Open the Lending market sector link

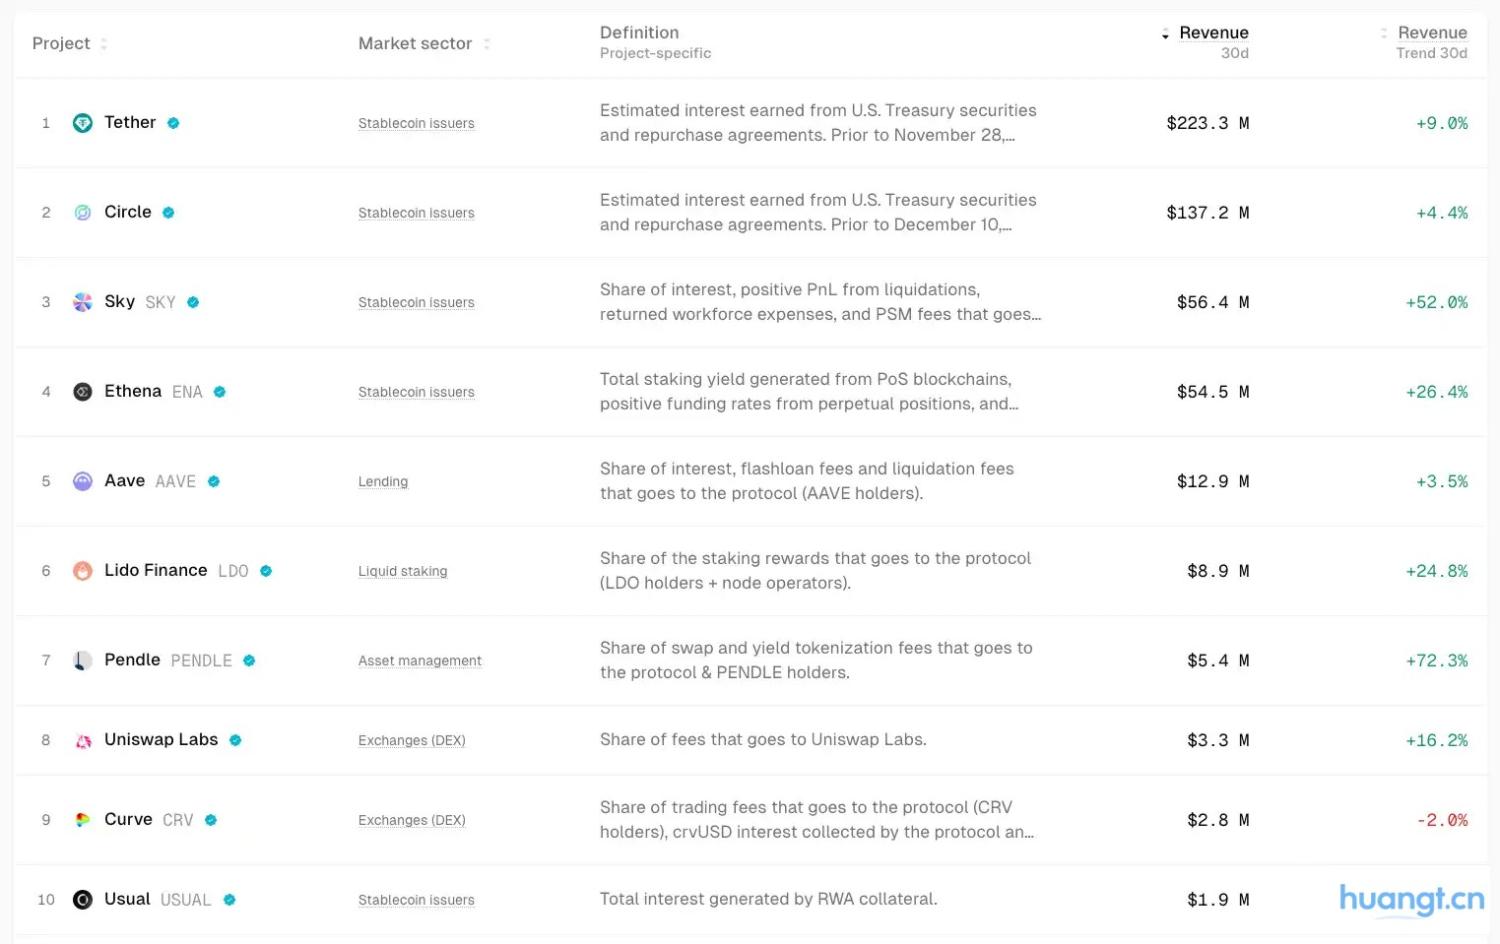pos(383,482)
